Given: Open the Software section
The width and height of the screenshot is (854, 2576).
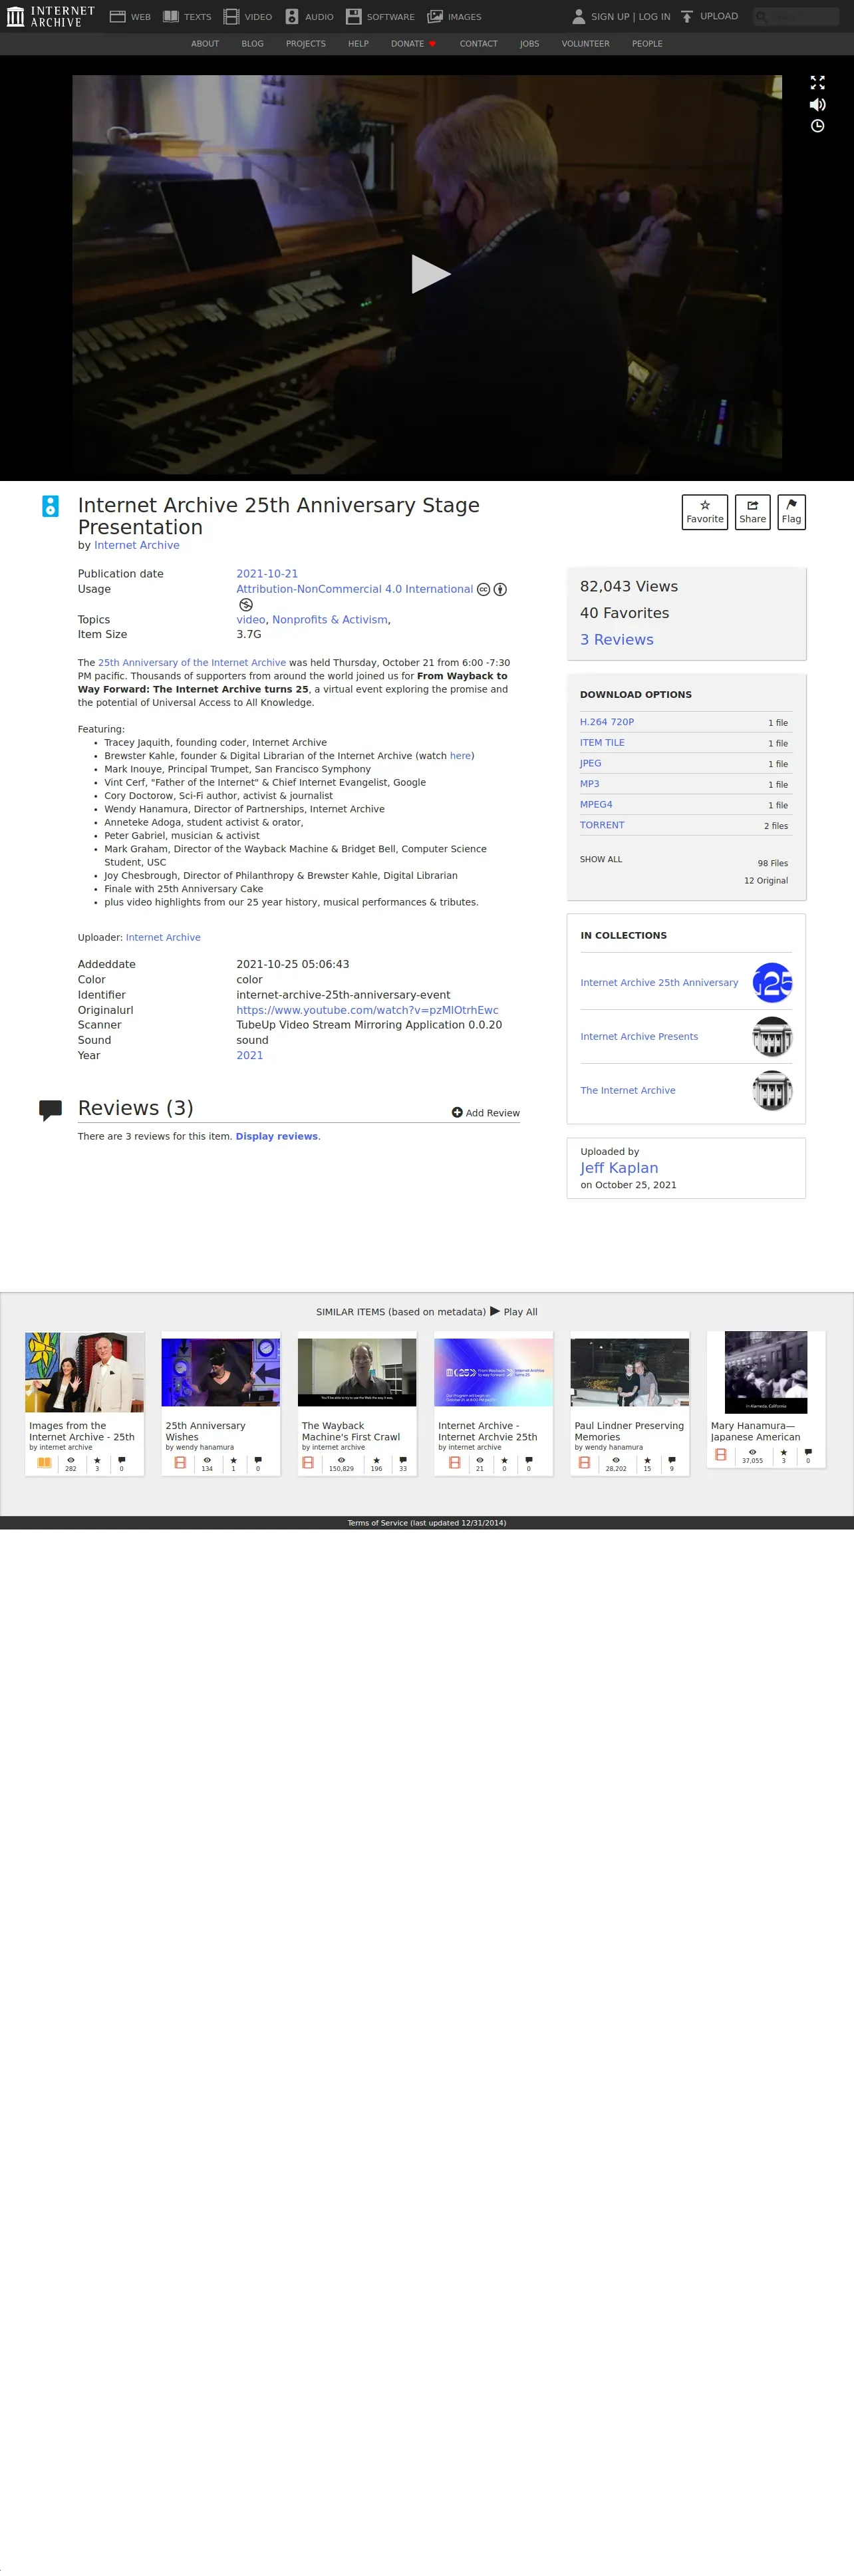Looking at the screenshot, I should point(380,17).
